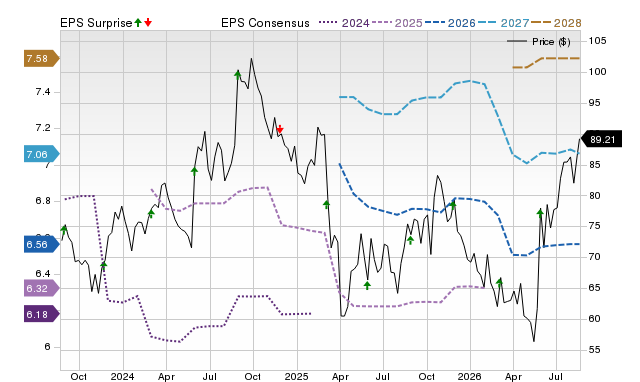Click the 2025 dashed lavender legend entry
Screen dimensions: 640x382
pyautogui.click(x=397, y=23)
